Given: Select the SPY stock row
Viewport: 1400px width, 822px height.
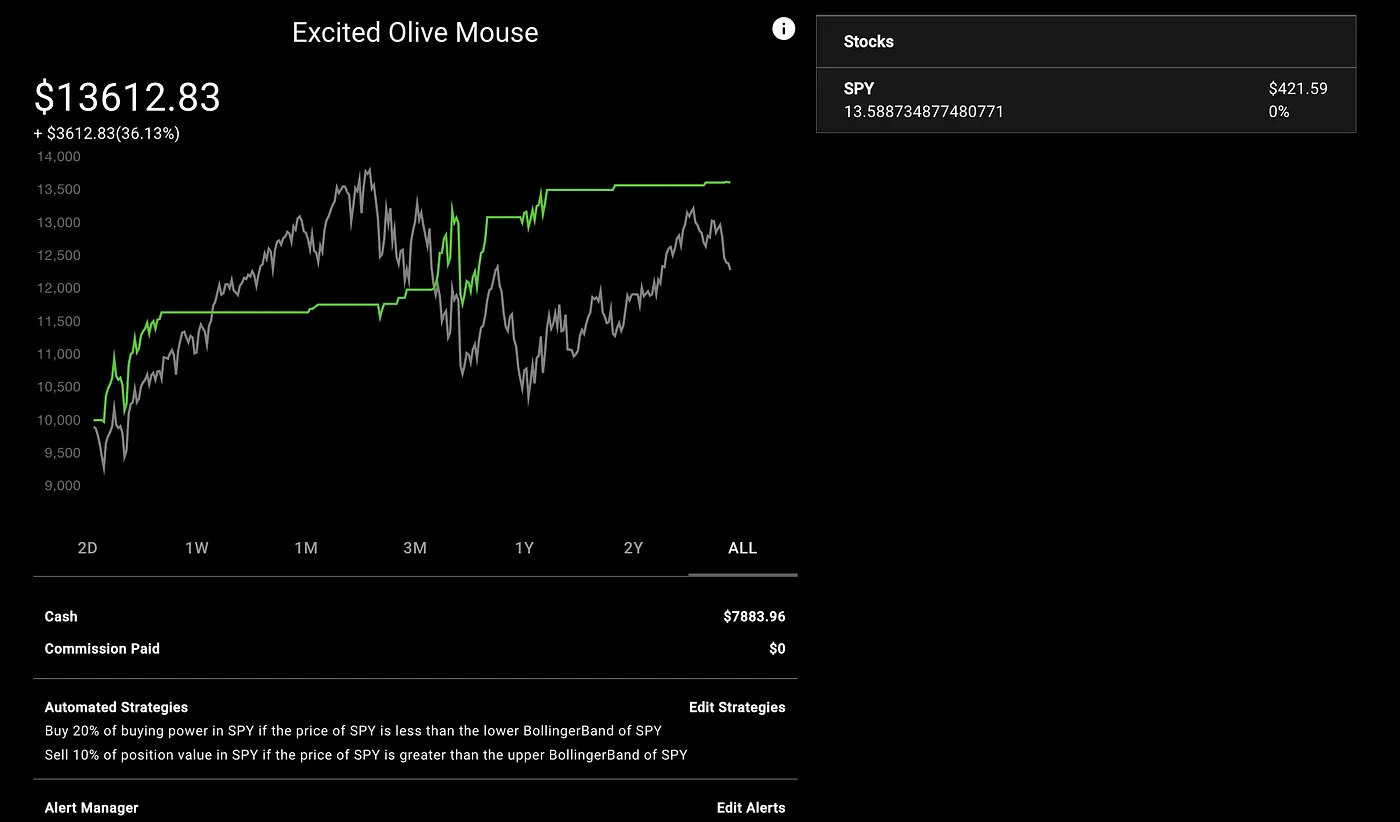Looking at the screenshot, I should pos(1086,100).
